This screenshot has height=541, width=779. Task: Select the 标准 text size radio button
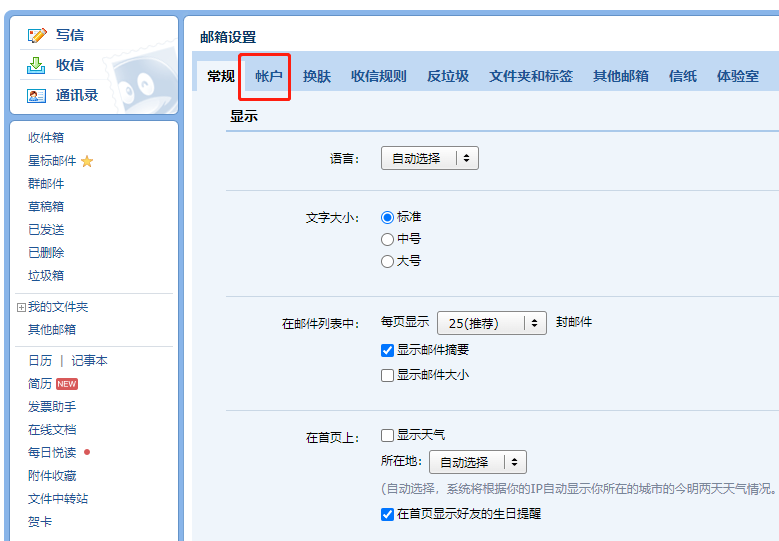[387, 218]
